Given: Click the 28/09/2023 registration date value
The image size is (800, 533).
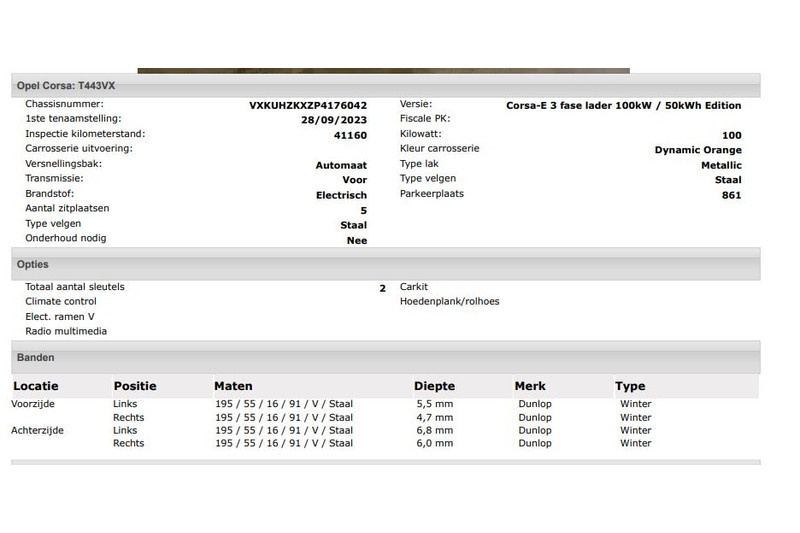Looking at the screenshot, I should (x=334, y=120).
